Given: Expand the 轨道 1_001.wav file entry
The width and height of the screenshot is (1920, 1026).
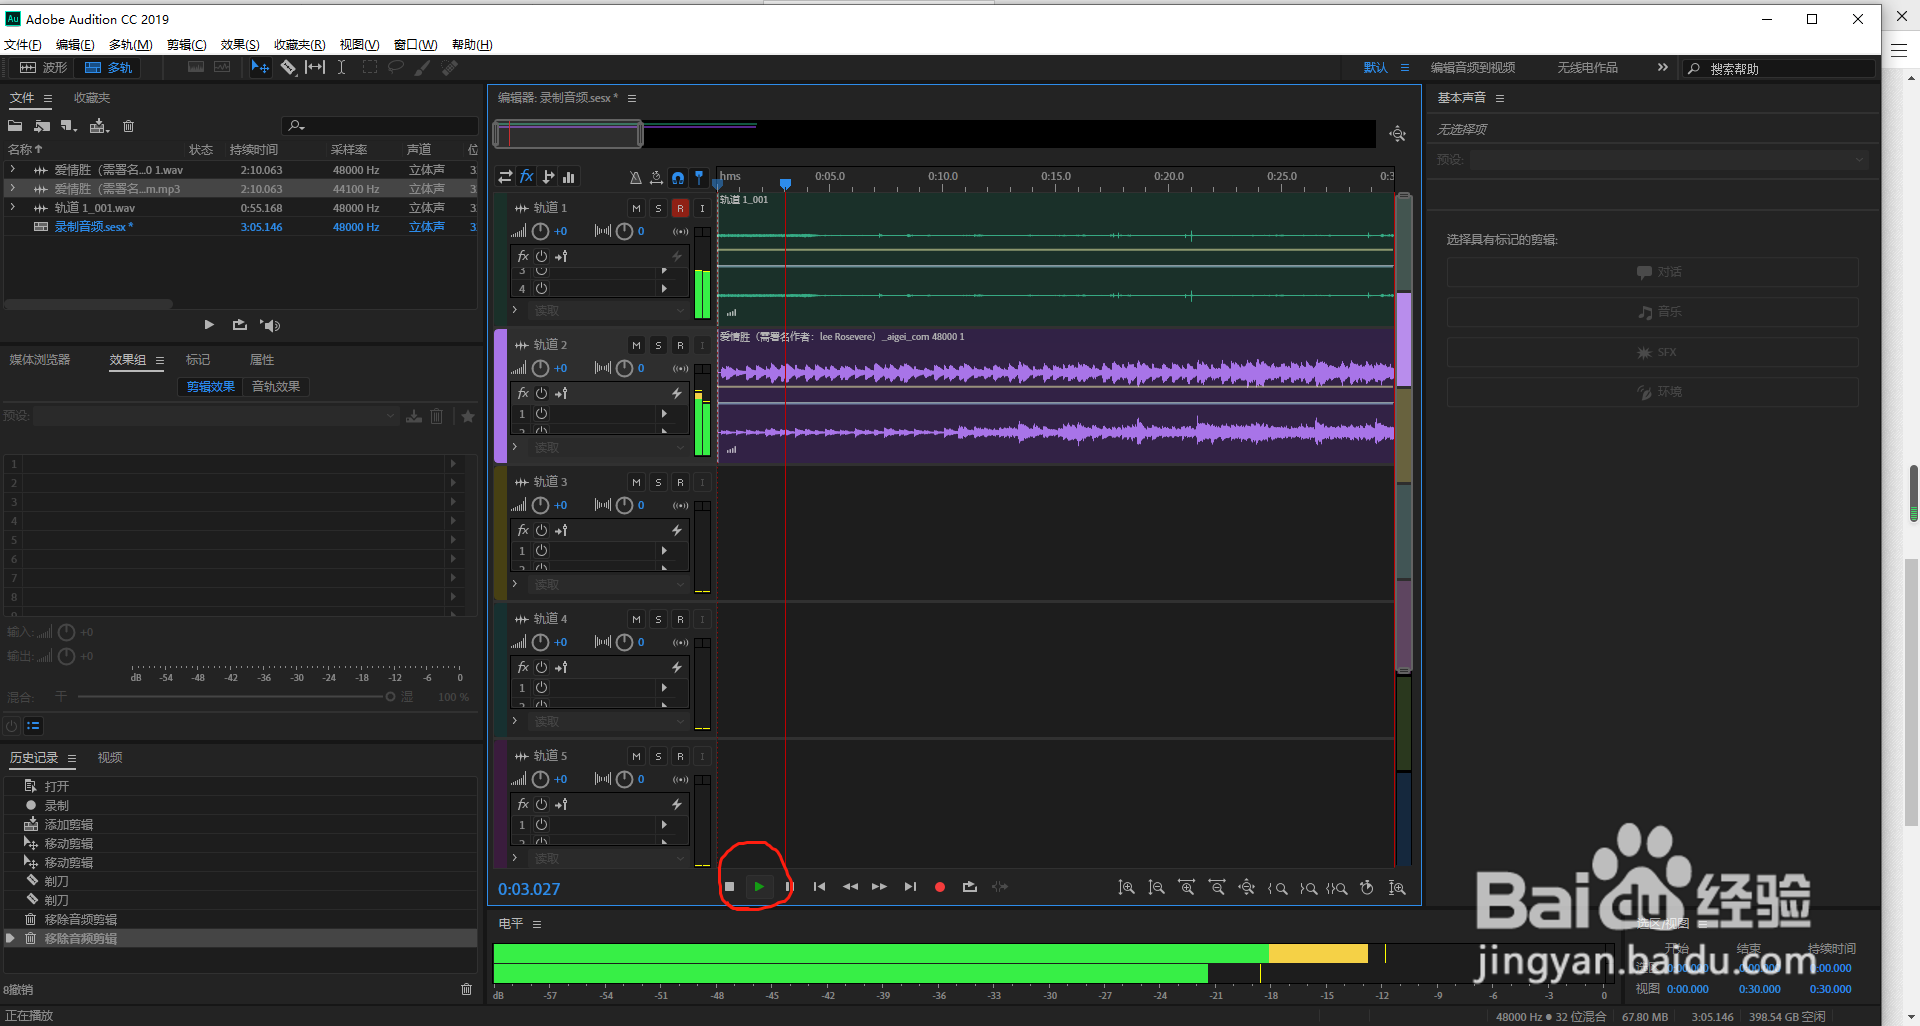Looking at the screenshot, I should point(12,208).
